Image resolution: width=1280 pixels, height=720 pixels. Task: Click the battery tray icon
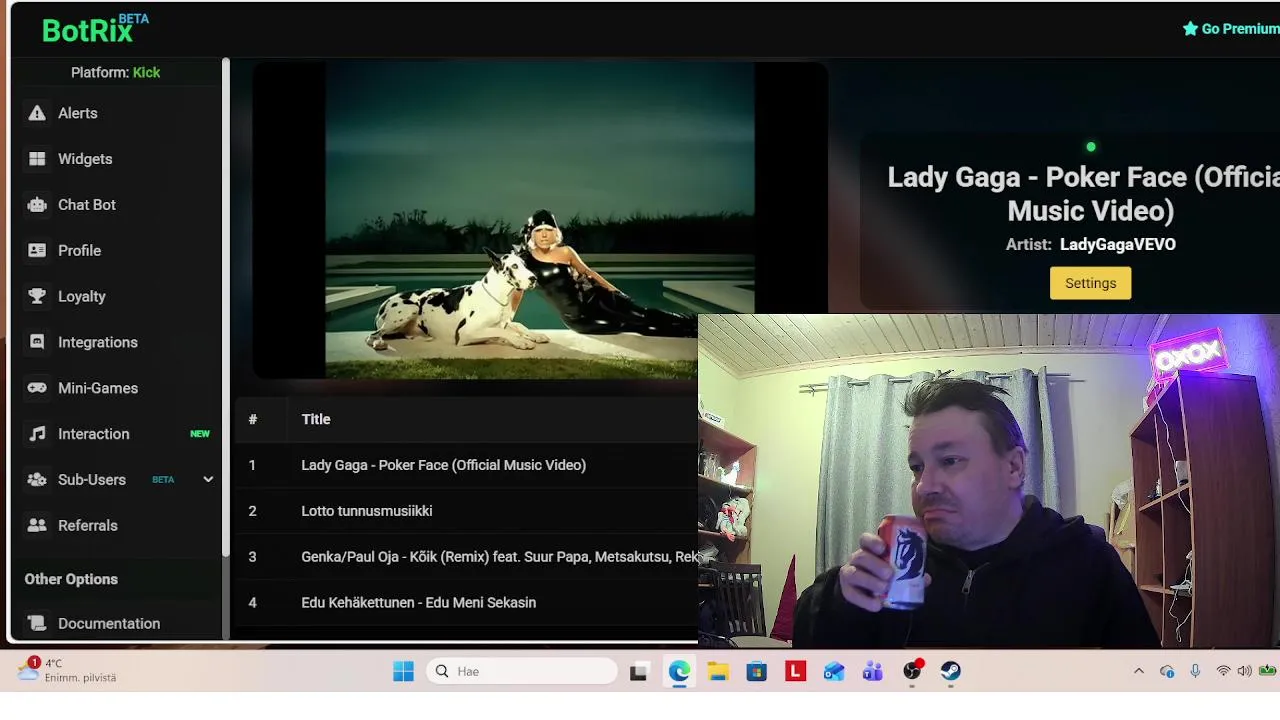point(1268,671)
